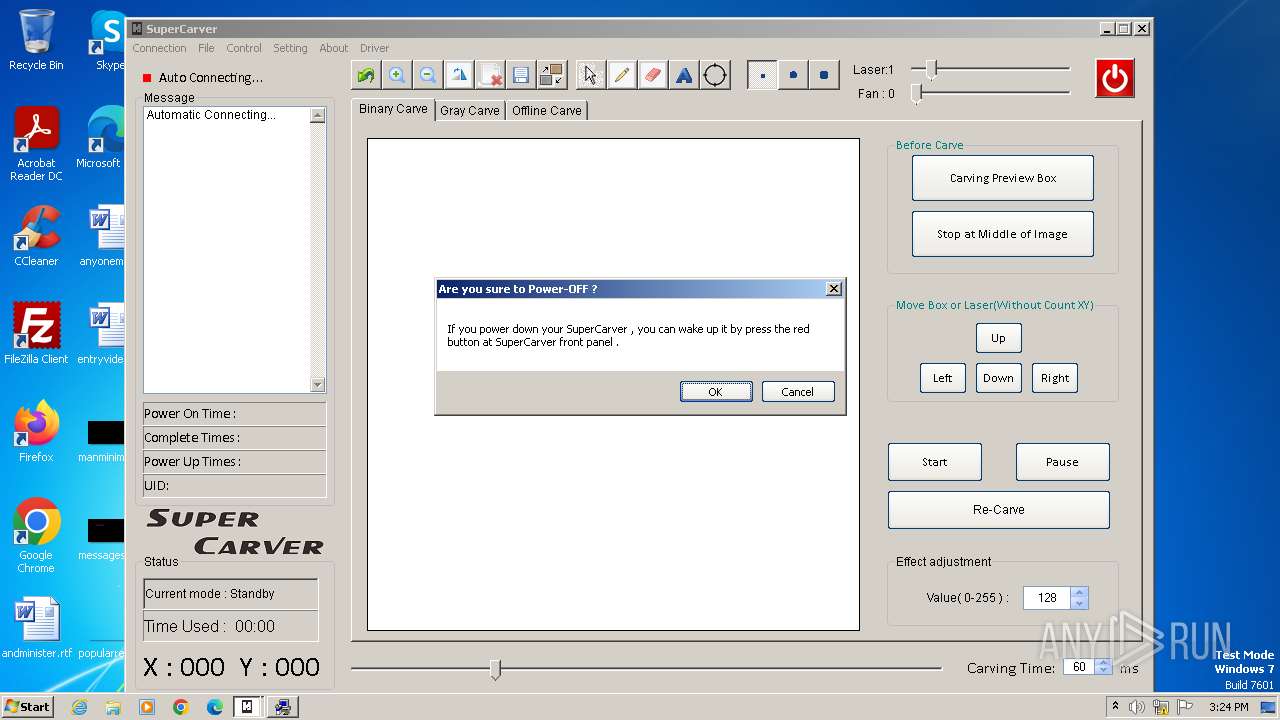Click the Windows Start button
This screenshot has width=1280, height=720.
(28, 706)
